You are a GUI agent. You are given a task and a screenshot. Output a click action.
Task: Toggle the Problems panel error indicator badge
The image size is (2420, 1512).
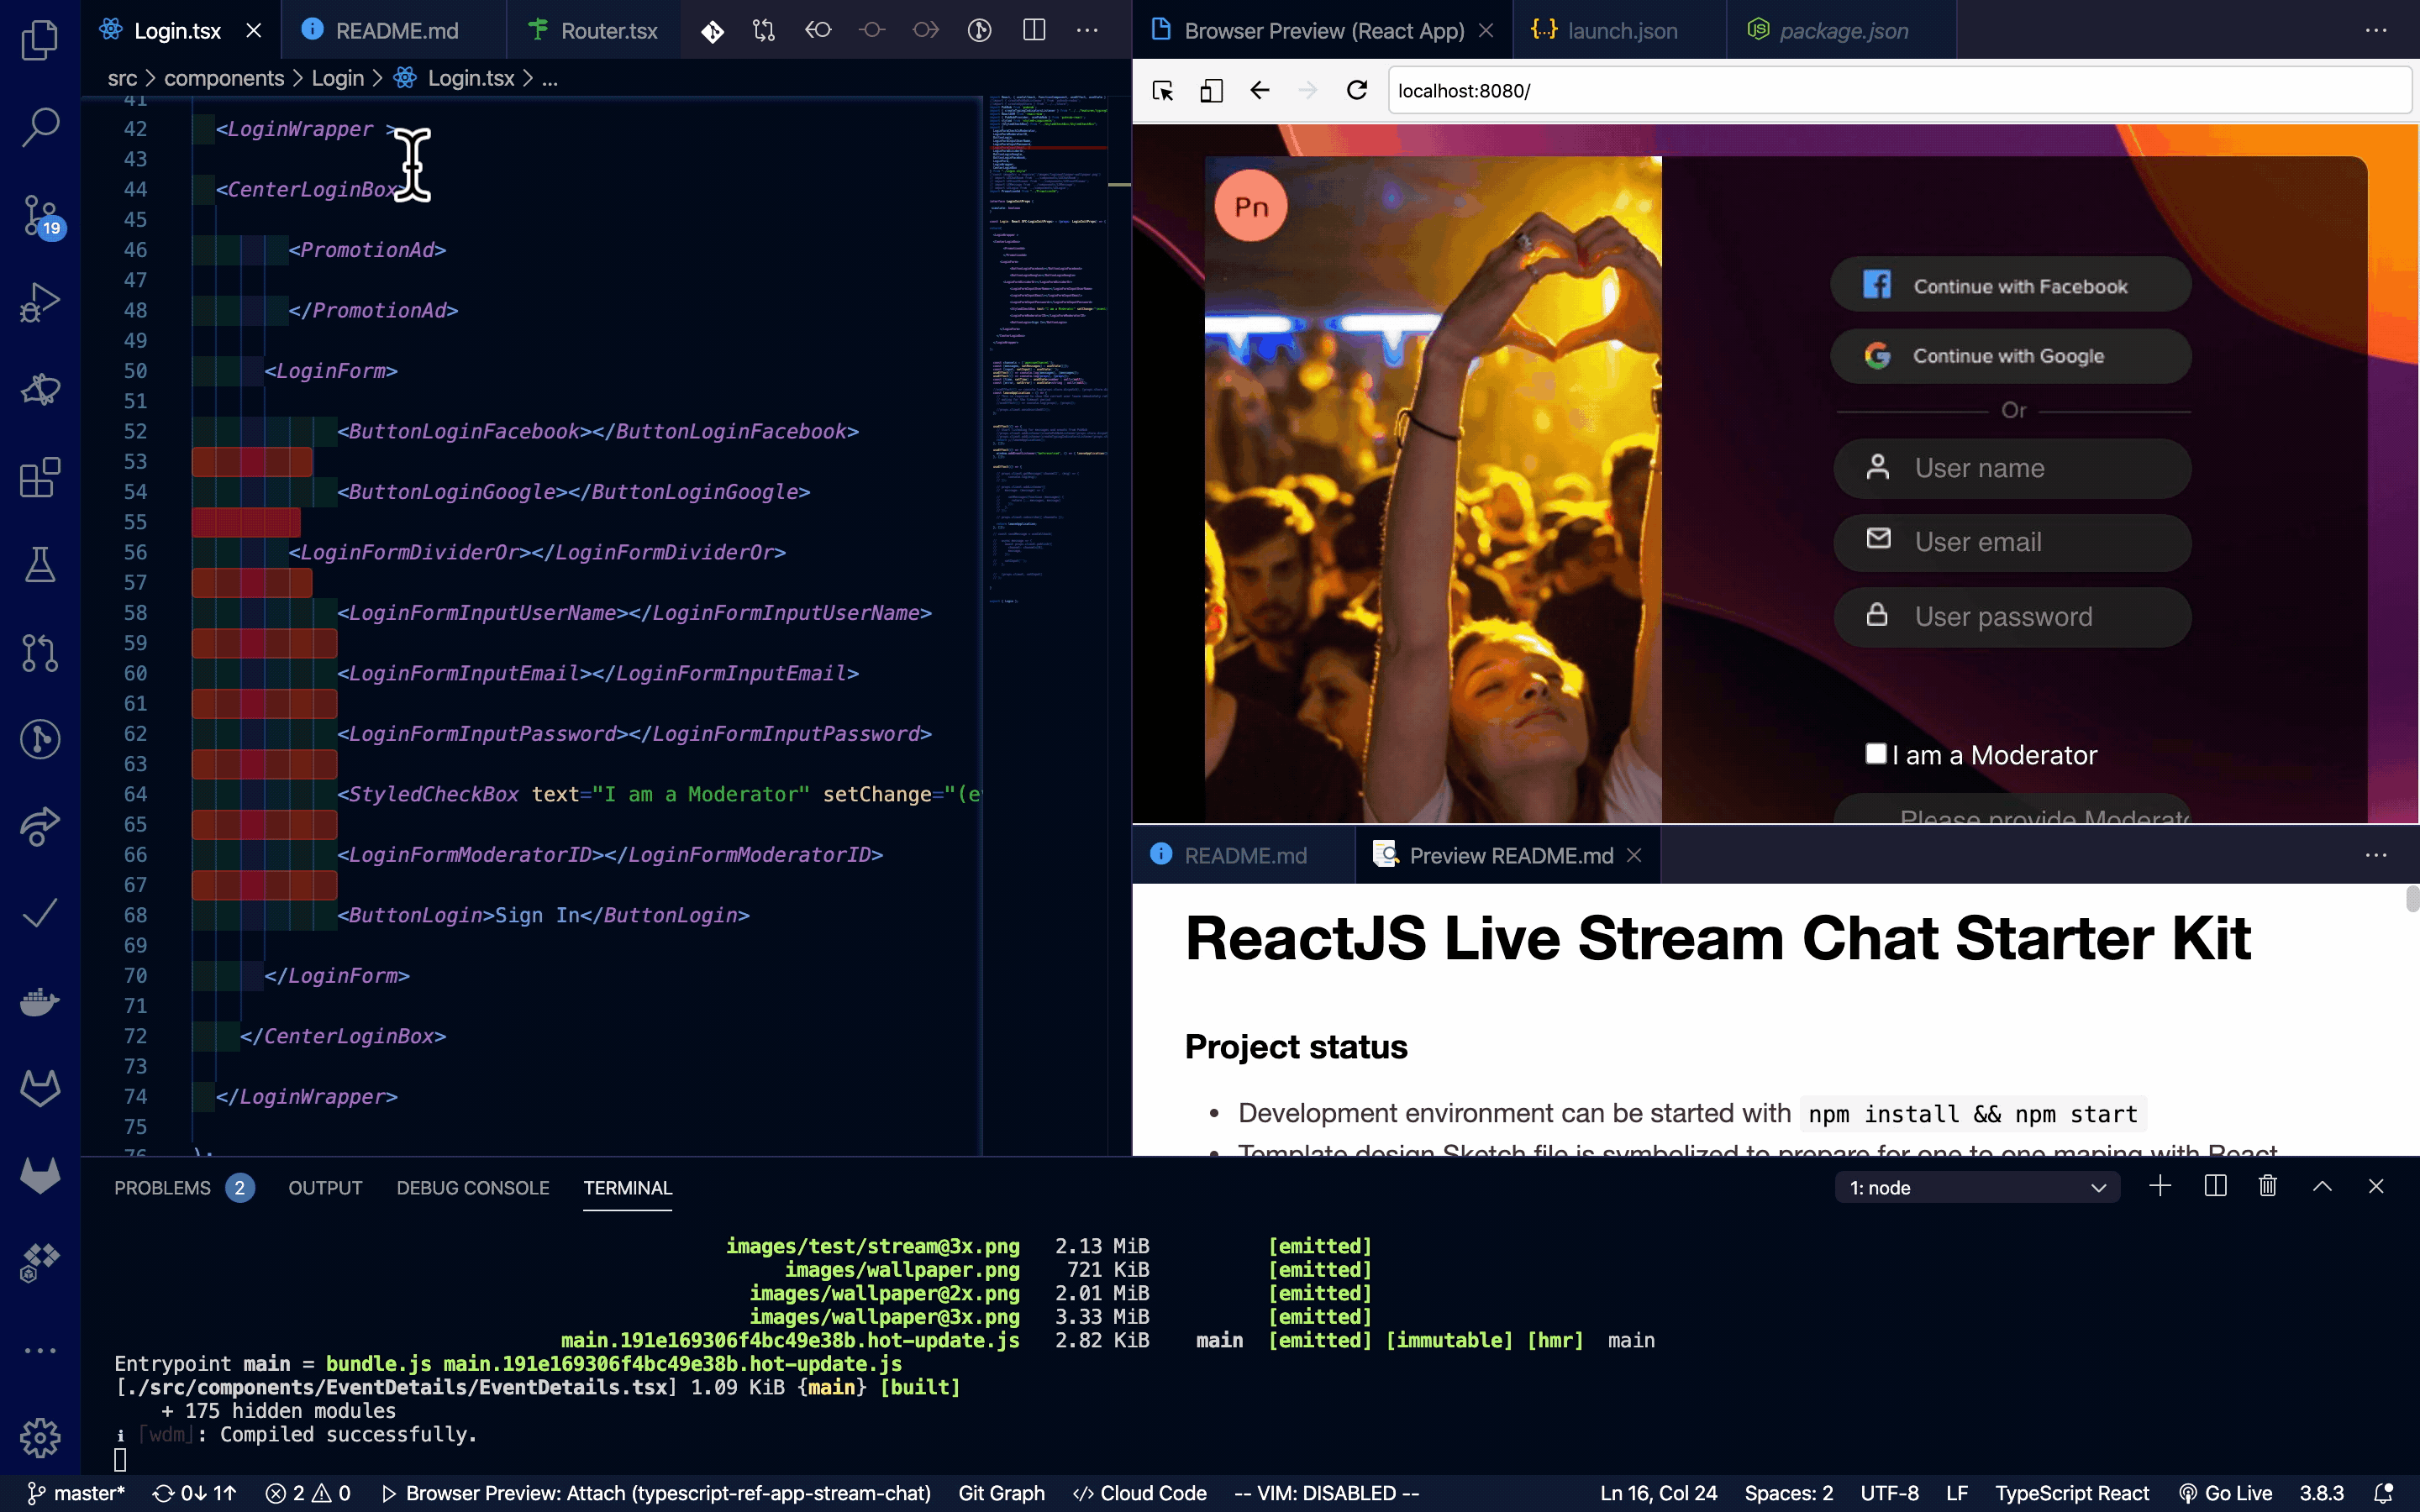tap(239, 1188)
